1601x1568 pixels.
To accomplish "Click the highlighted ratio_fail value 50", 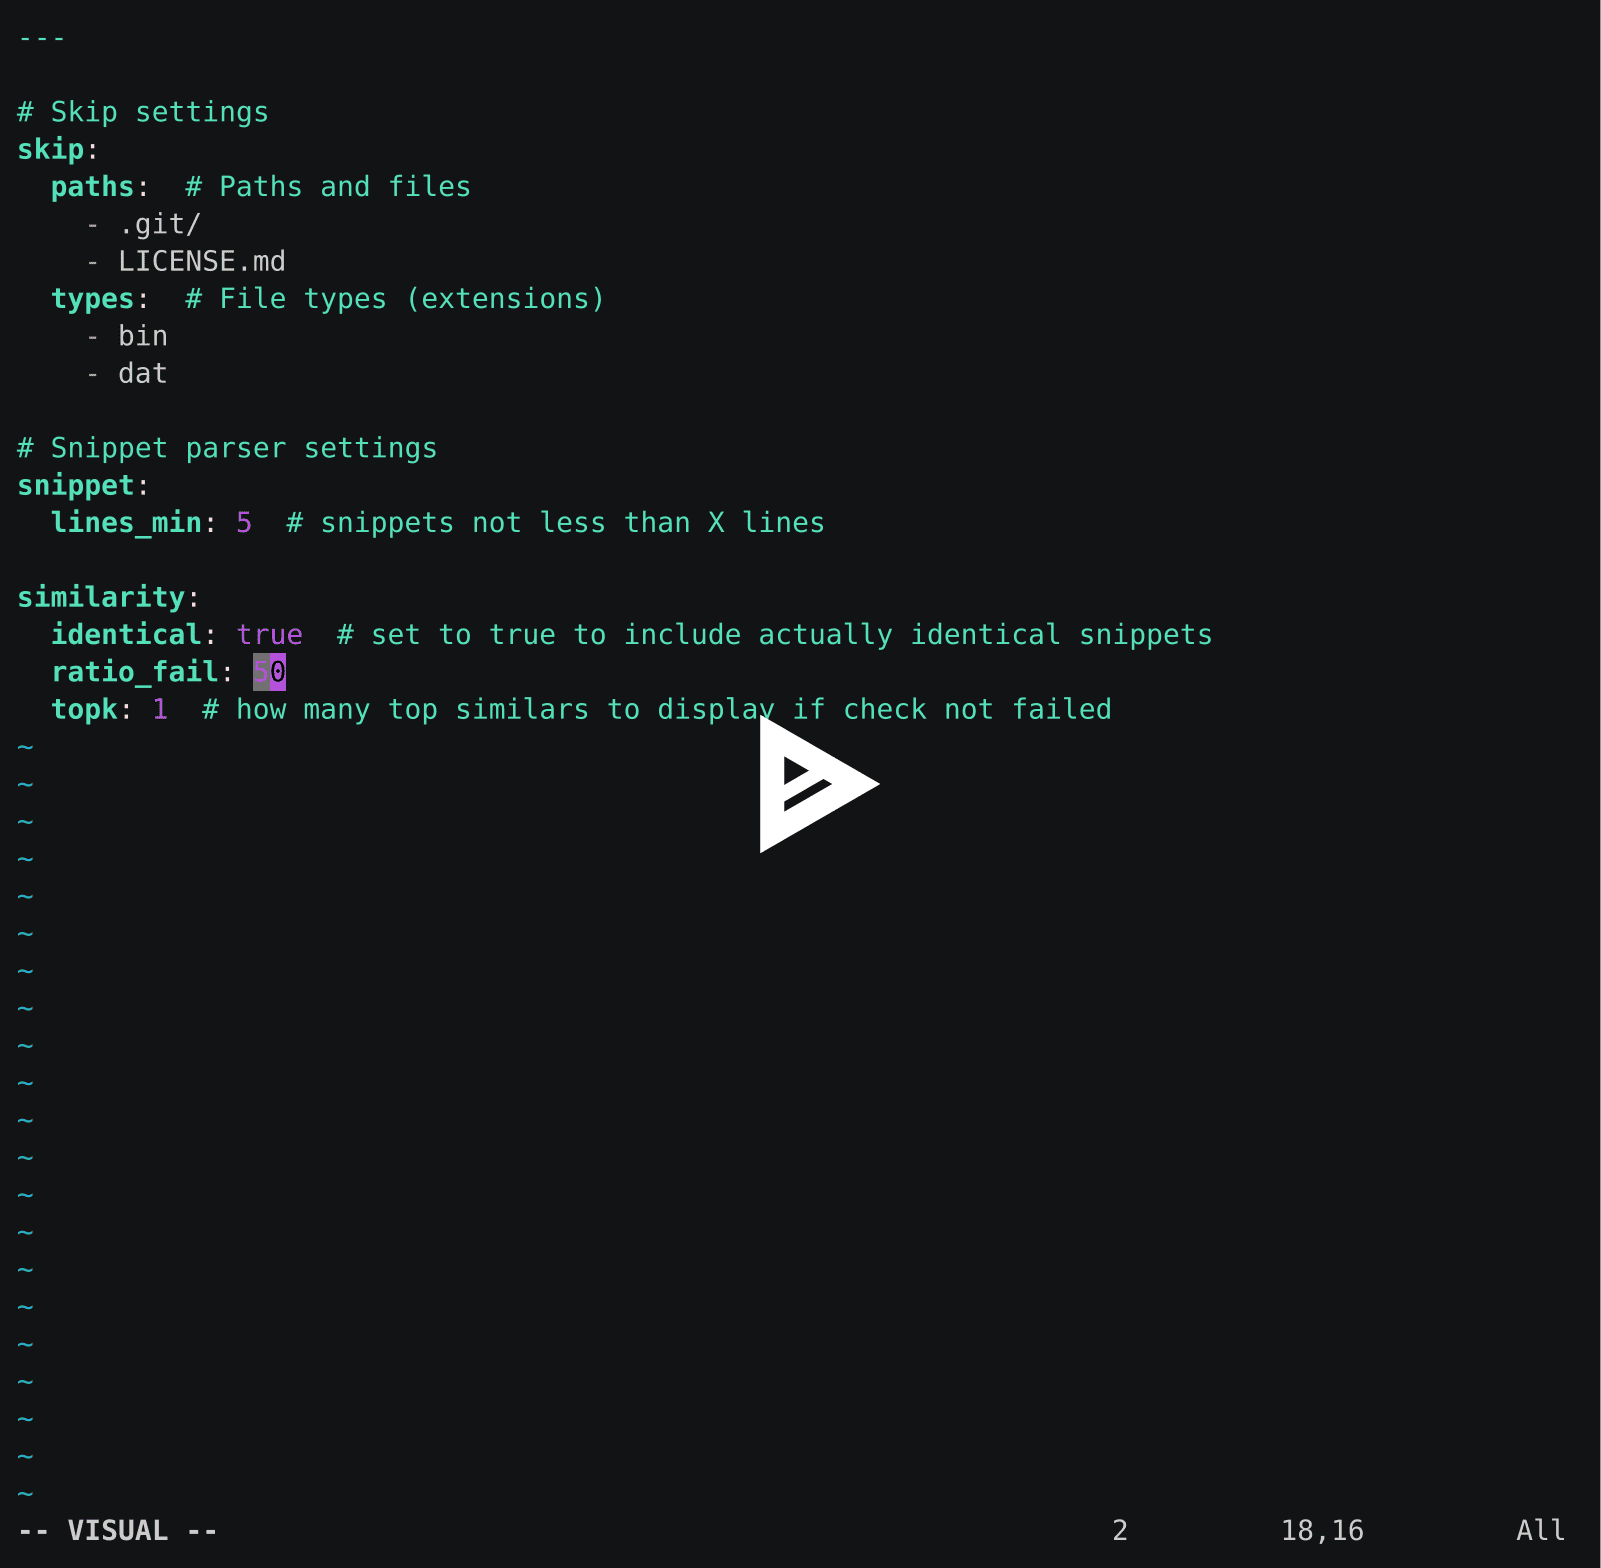I will 270,672.
